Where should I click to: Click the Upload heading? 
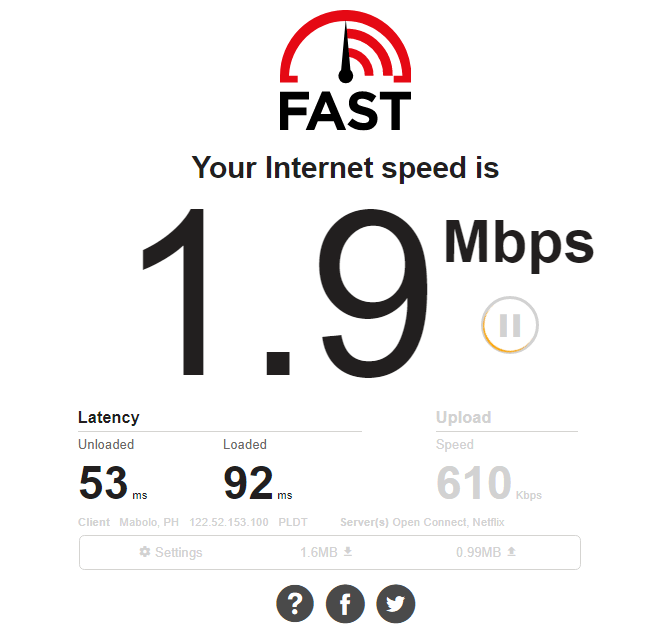click(x=463, y=417)
